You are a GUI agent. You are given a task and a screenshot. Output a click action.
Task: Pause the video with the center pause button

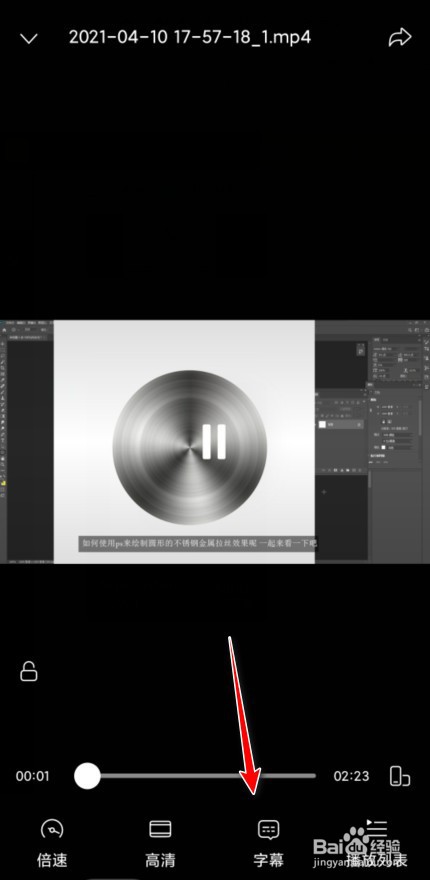[x=214, y=442]
